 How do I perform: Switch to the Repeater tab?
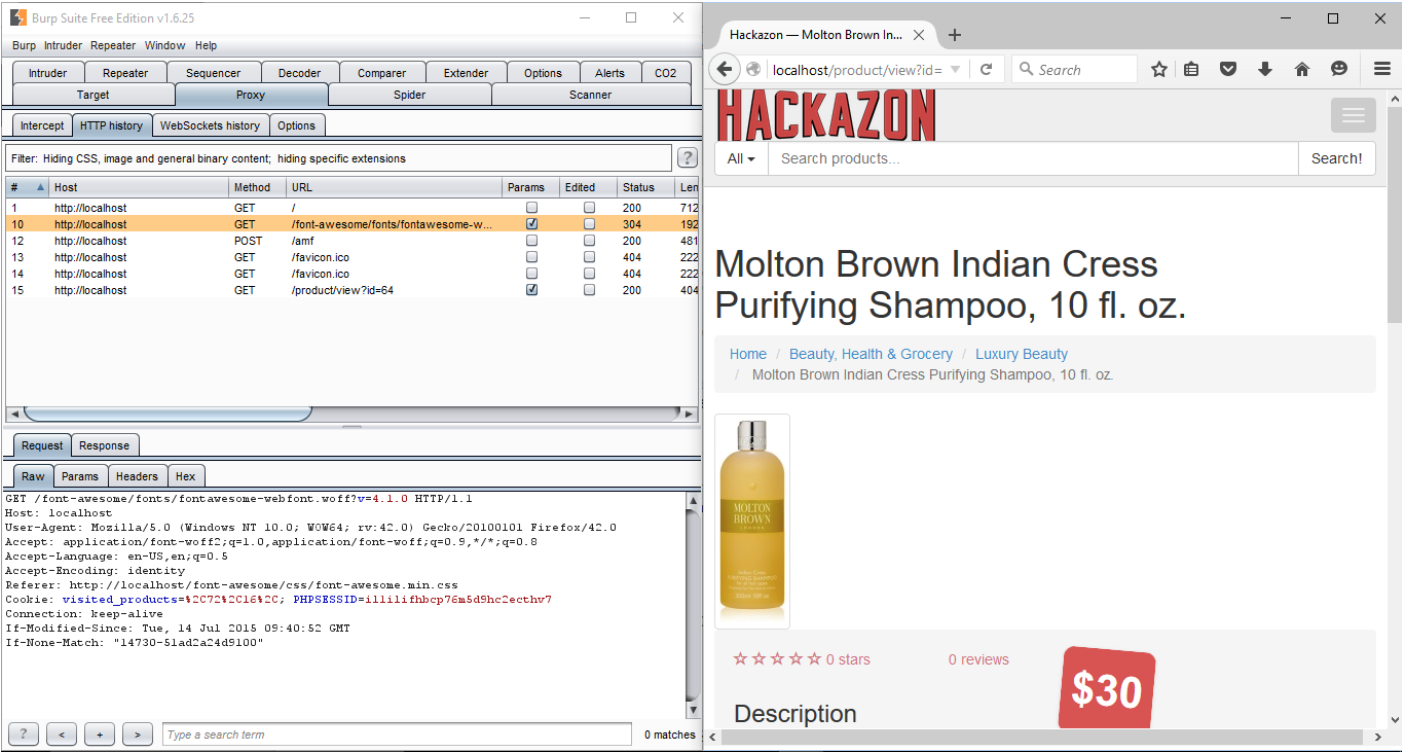click(x=125, y=73)
